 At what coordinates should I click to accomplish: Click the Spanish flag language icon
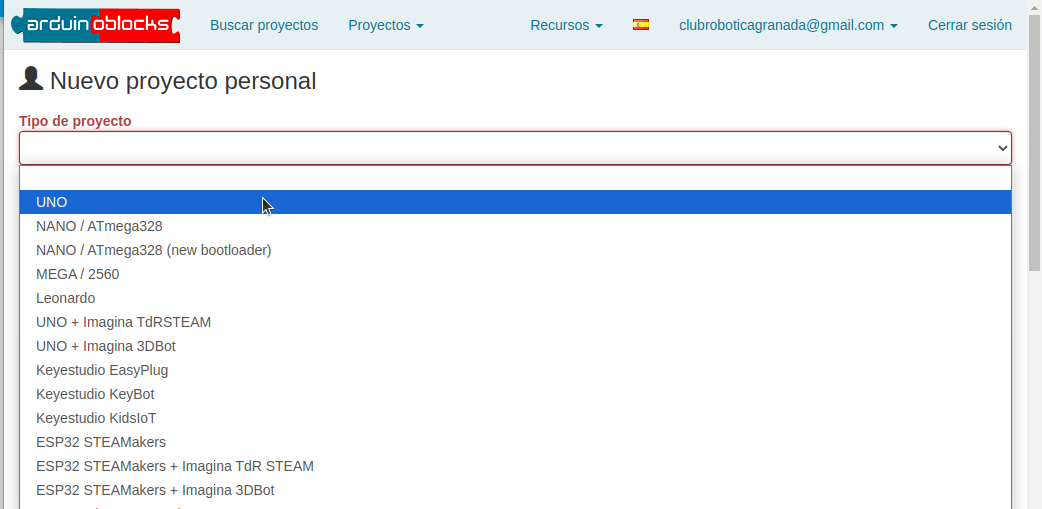pos(641,25)
